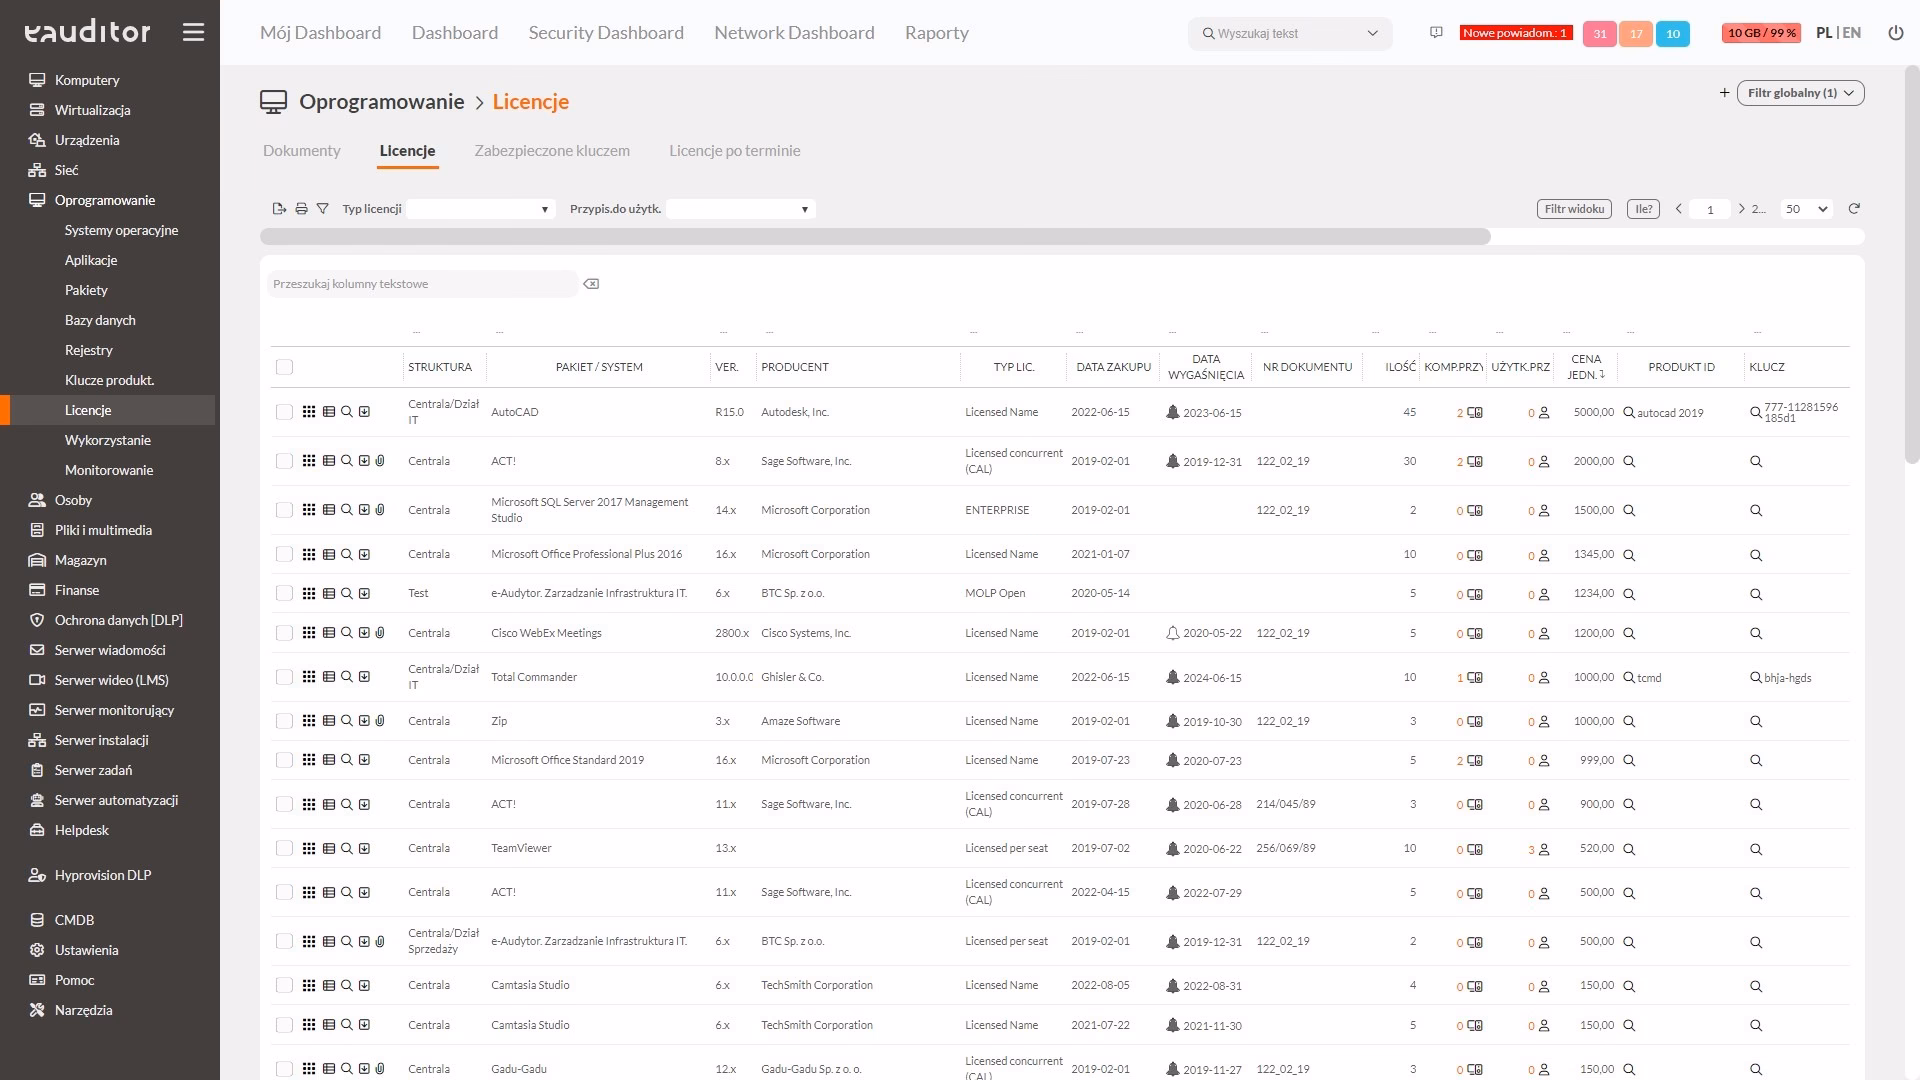Click the Filtr widoku button
The width and height of the screenshot is (1920, 1080).
coord(1574,209)
